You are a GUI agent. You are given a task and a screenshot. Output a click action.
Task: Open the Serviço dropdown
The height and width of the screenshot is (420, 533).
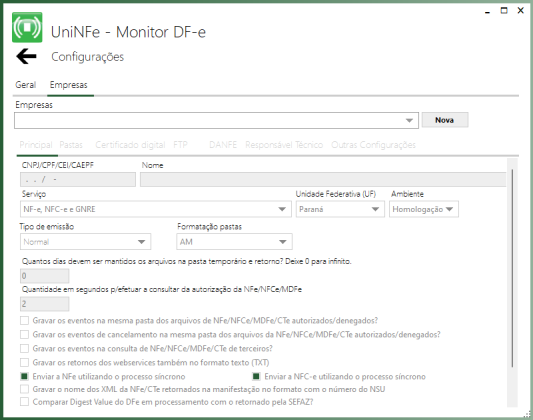coord(156,209)
